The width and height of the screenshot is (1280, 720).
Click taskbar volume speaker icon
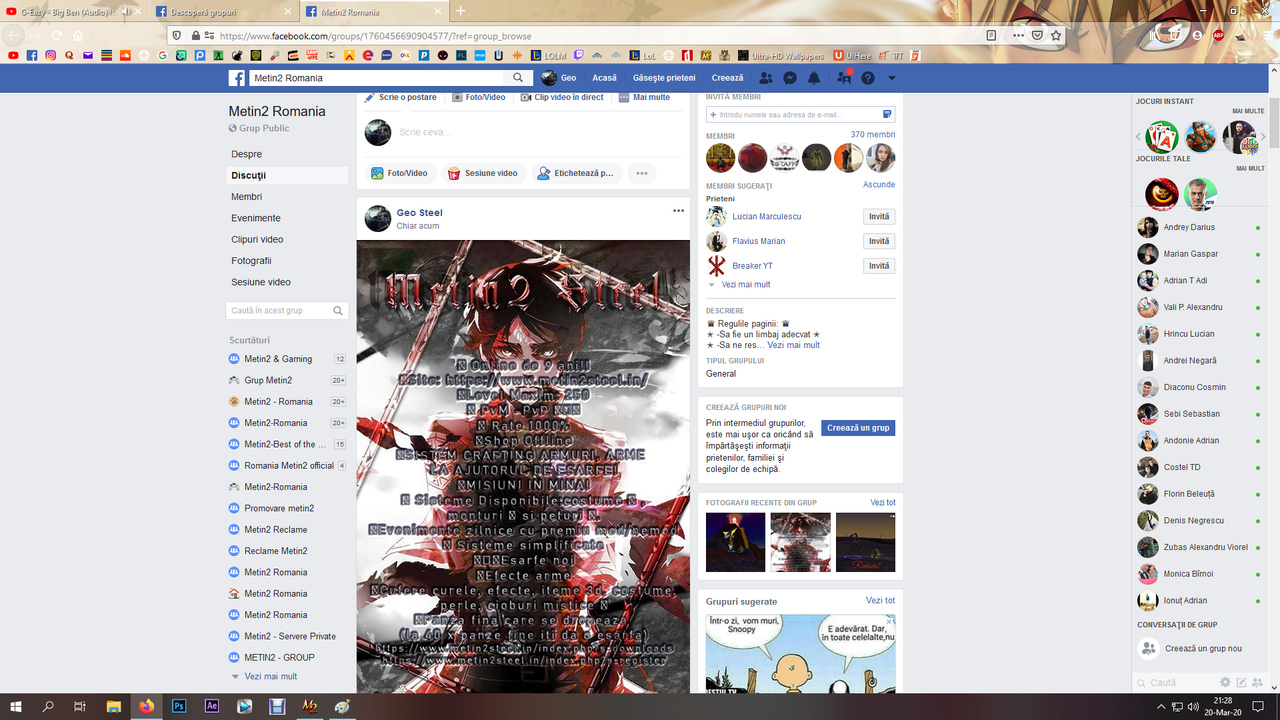1193,706
